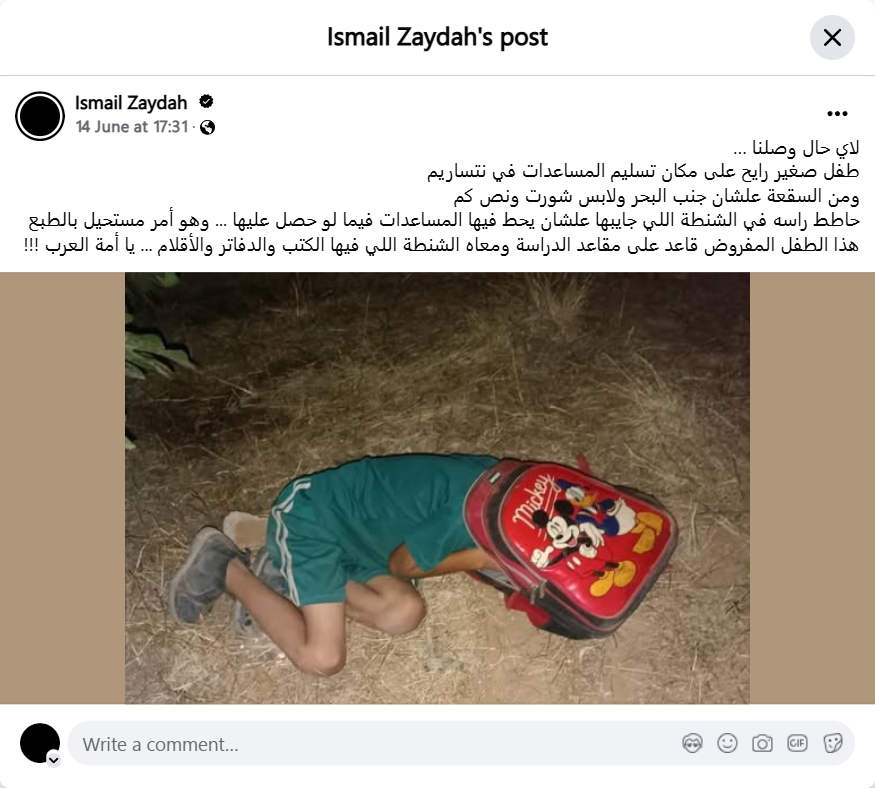Image resolution: width=875 pixels, height=788 pixels.
Task: Click the Ismail Zaydah's post dialog title
Action: point(437,37)
